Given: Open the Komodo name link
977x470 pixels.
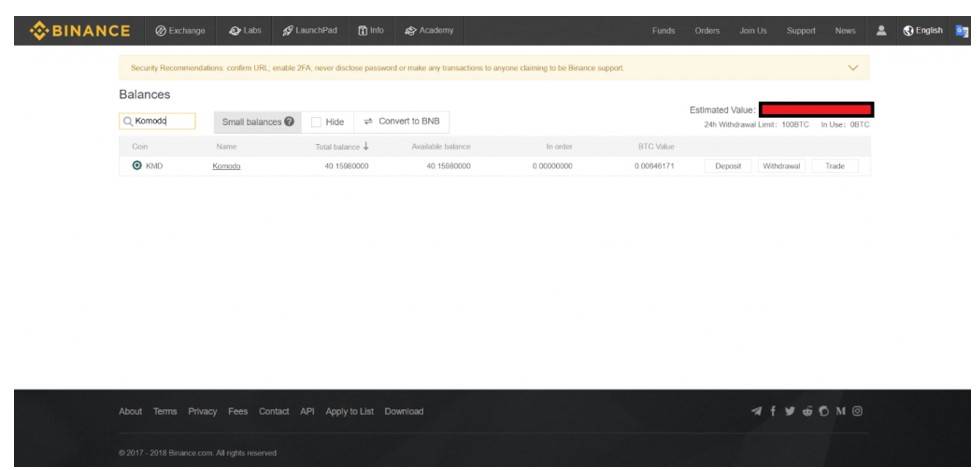Looking at the screenshot, I should point(226,166).
